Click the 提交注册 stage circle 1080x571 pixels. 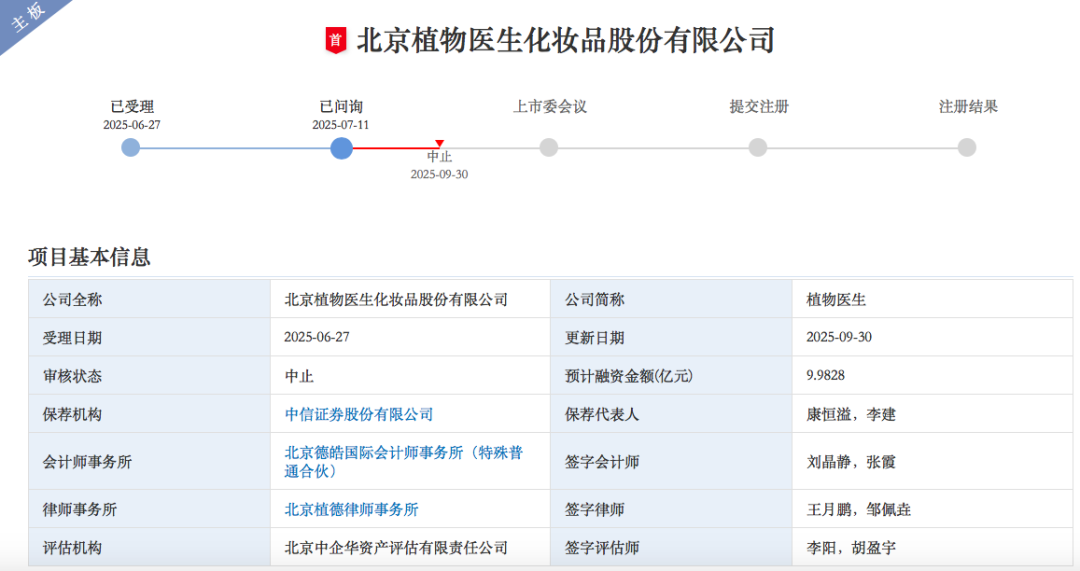point(758,148)
